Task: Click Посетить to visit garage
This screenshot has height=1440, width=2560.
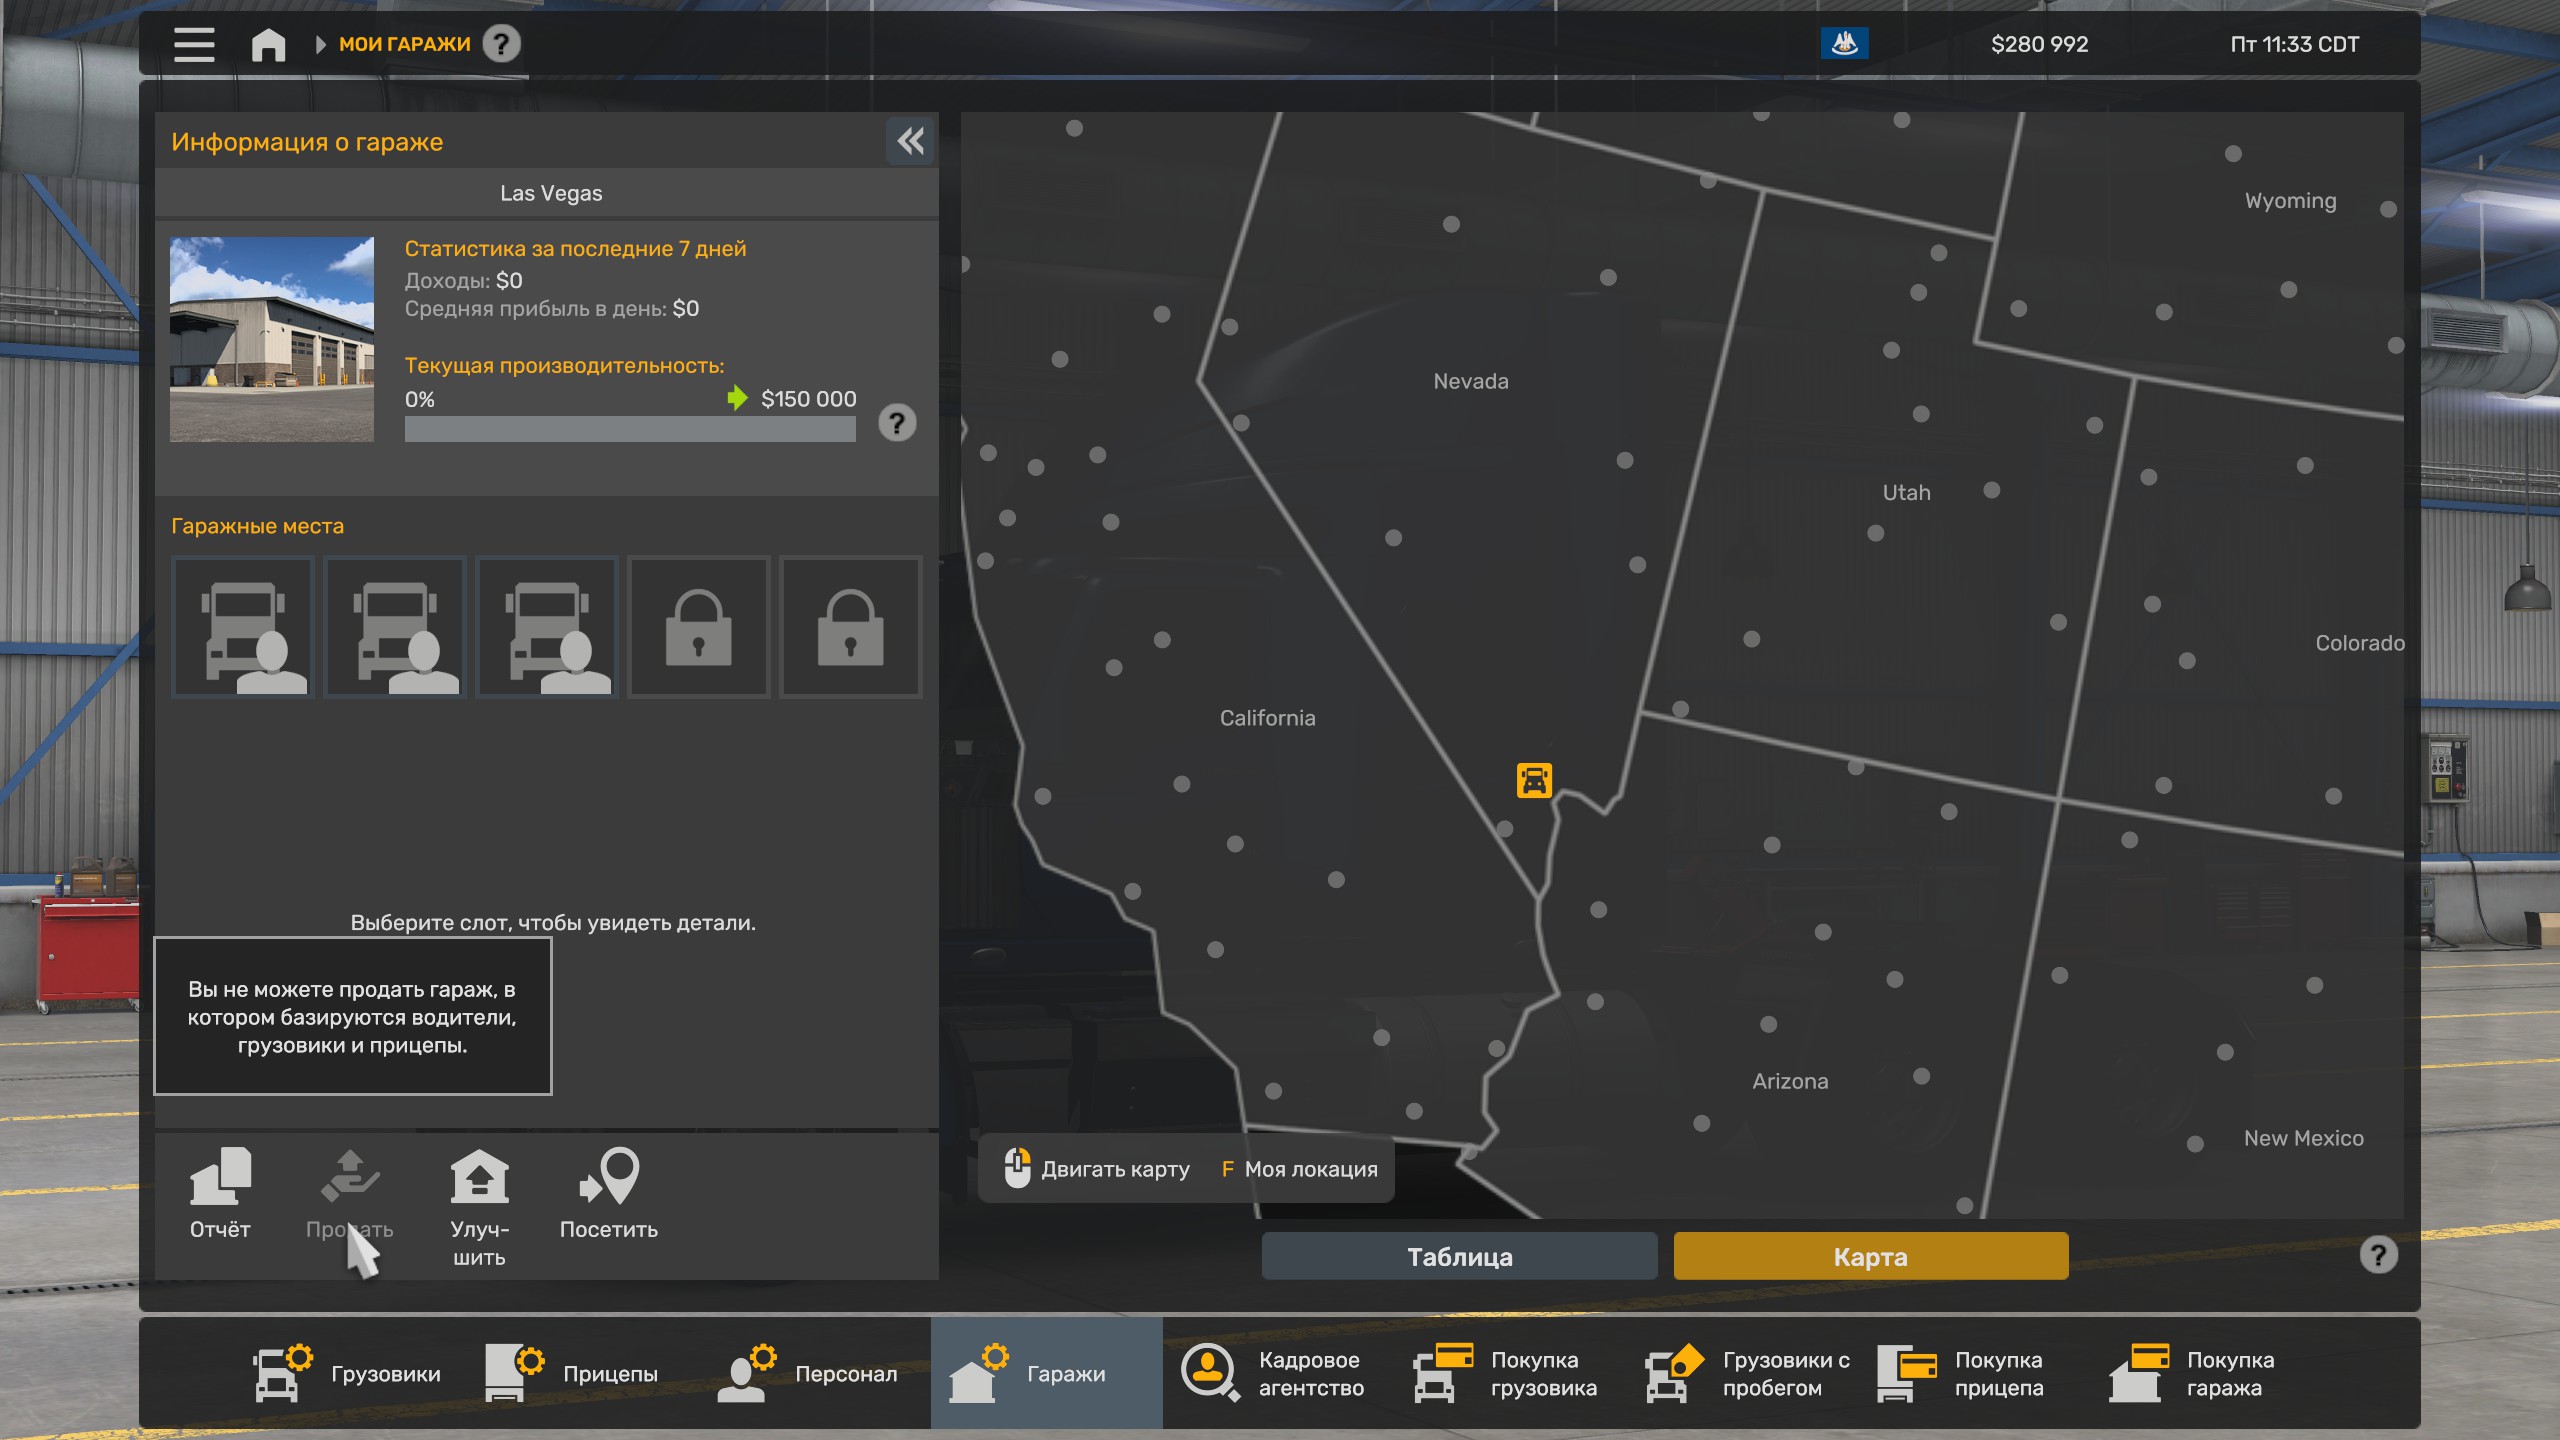Action: (x=608, y=1194)
